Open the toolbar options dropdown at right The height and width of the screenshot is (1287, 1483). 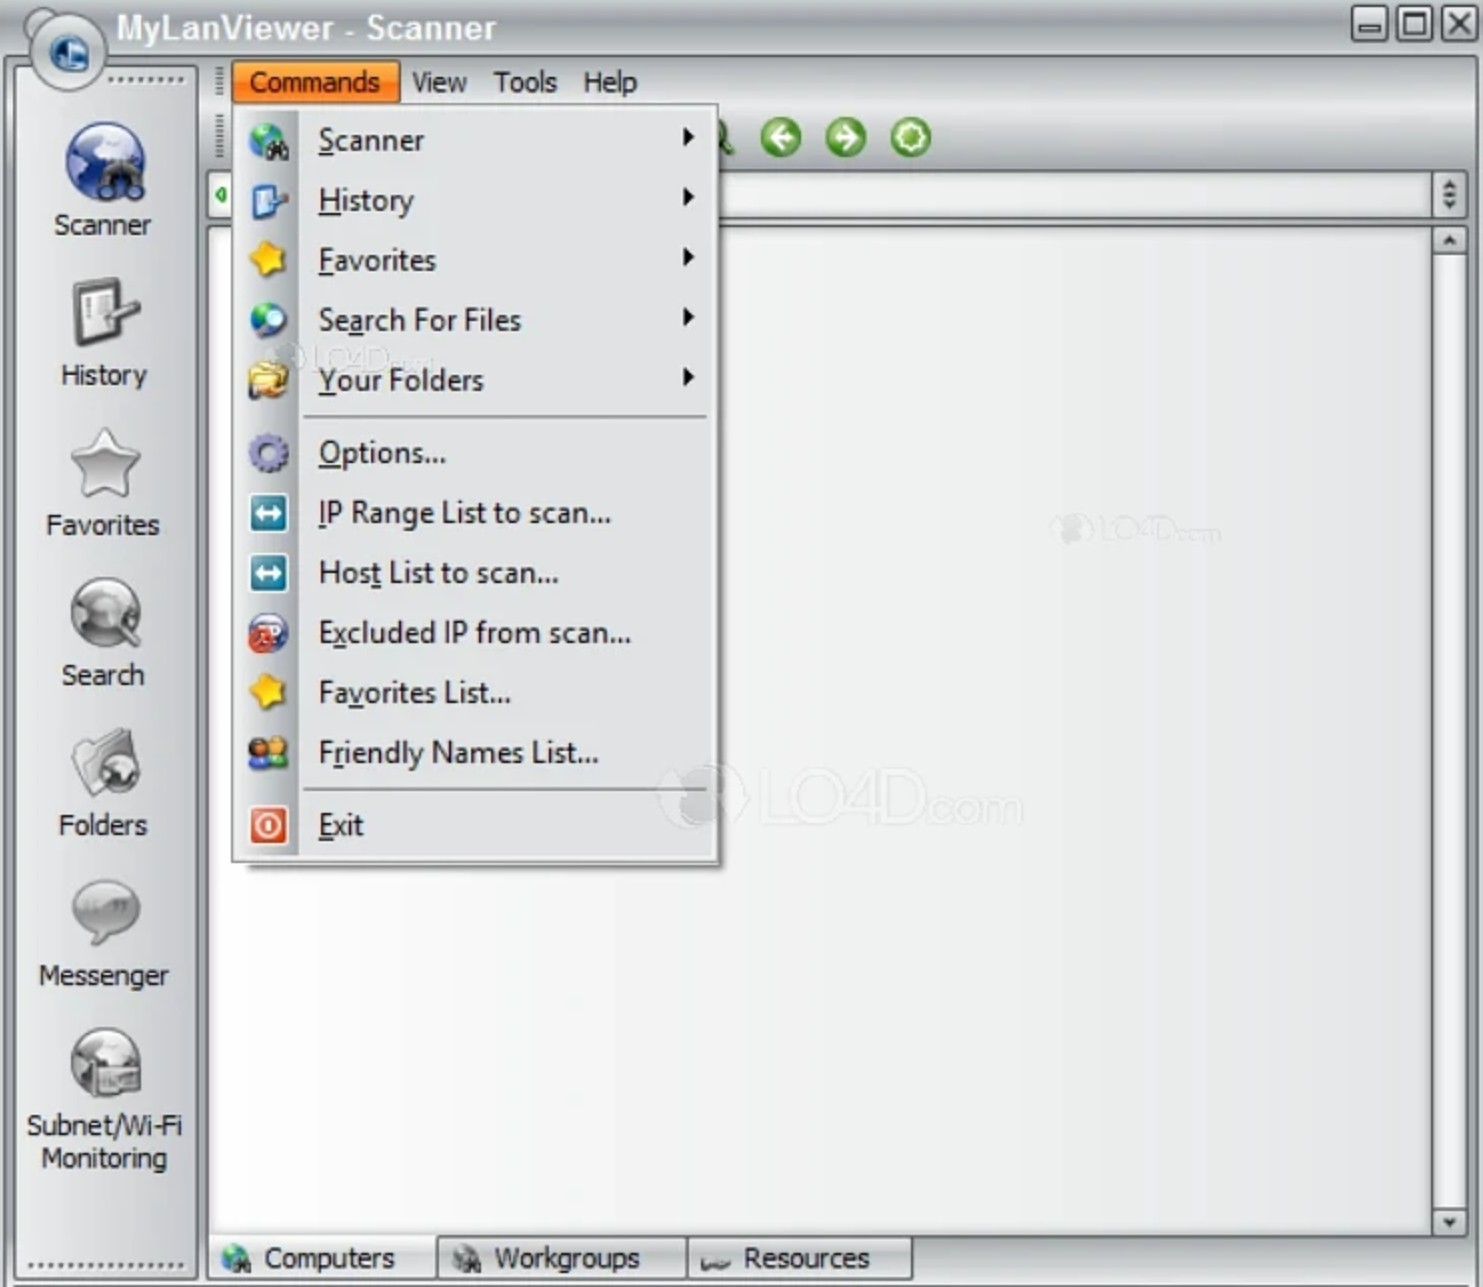[1449, 194]
